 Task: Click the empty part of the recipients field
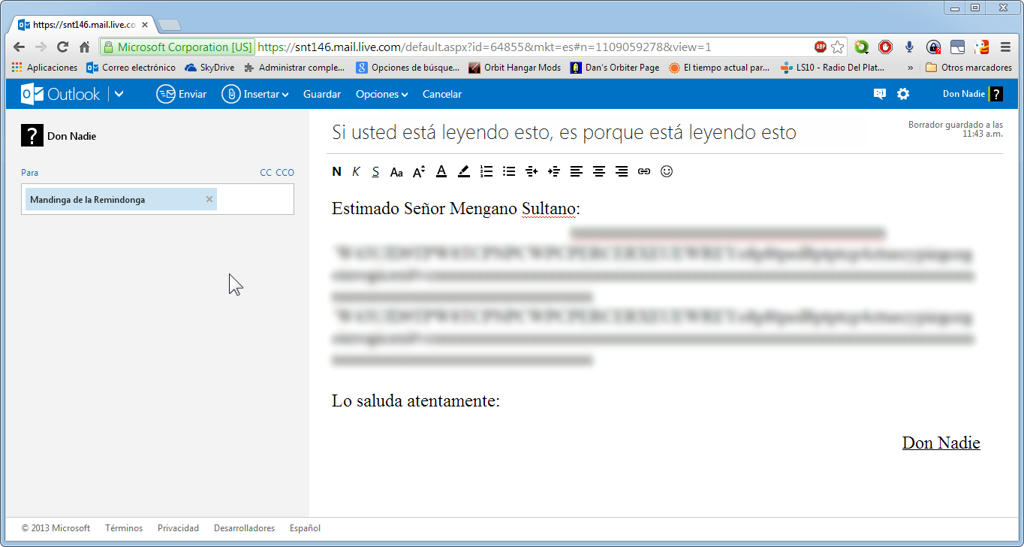click(x=255, y=199)
